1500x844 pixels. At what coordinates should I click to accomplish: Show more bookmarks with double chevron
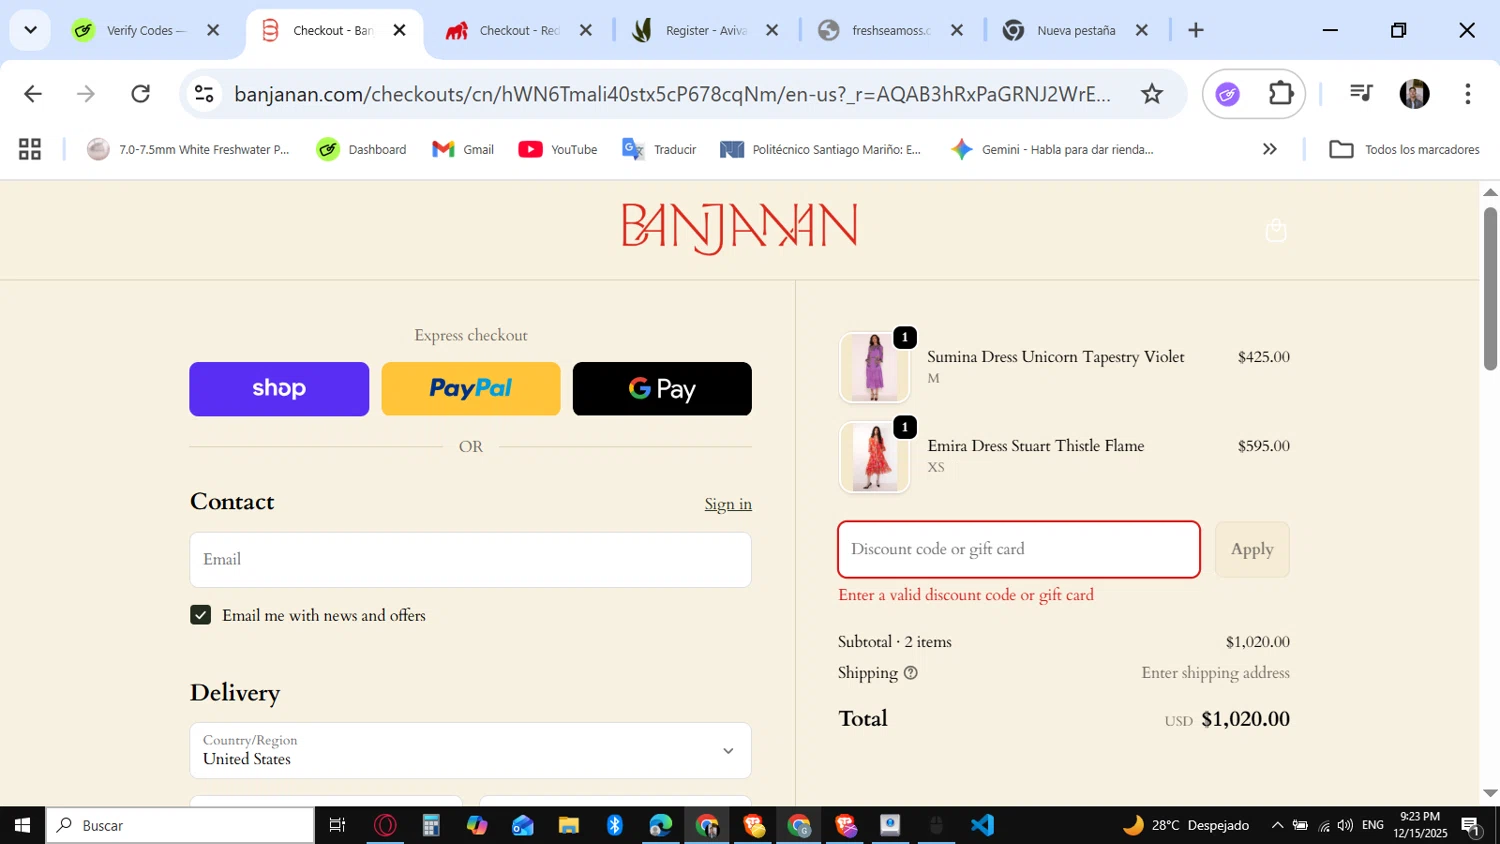click(1269, 149)
